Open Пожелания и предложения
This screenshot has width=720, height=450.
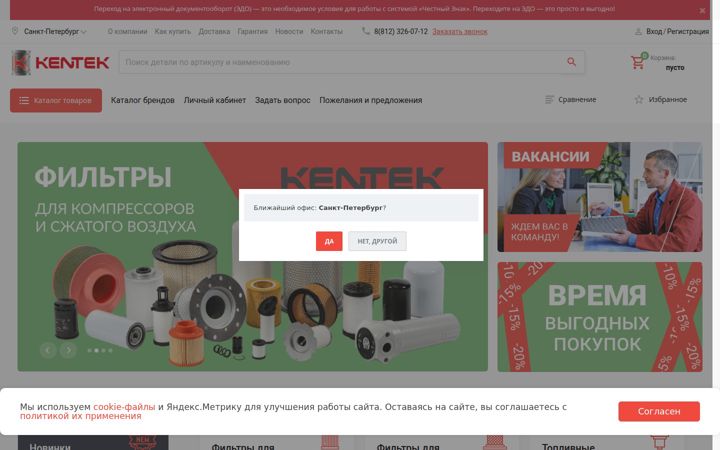(371, 100)
